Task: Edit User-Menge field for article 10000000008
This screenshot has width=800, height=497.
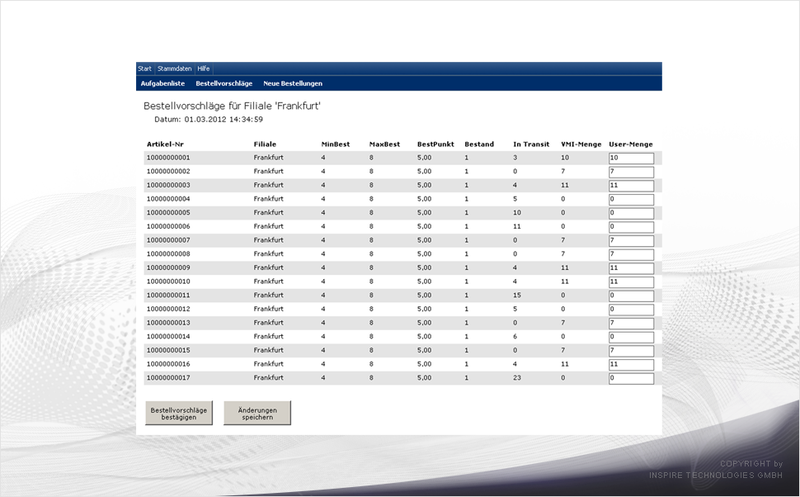Action: pyautogui.click(x=631, y=255)
